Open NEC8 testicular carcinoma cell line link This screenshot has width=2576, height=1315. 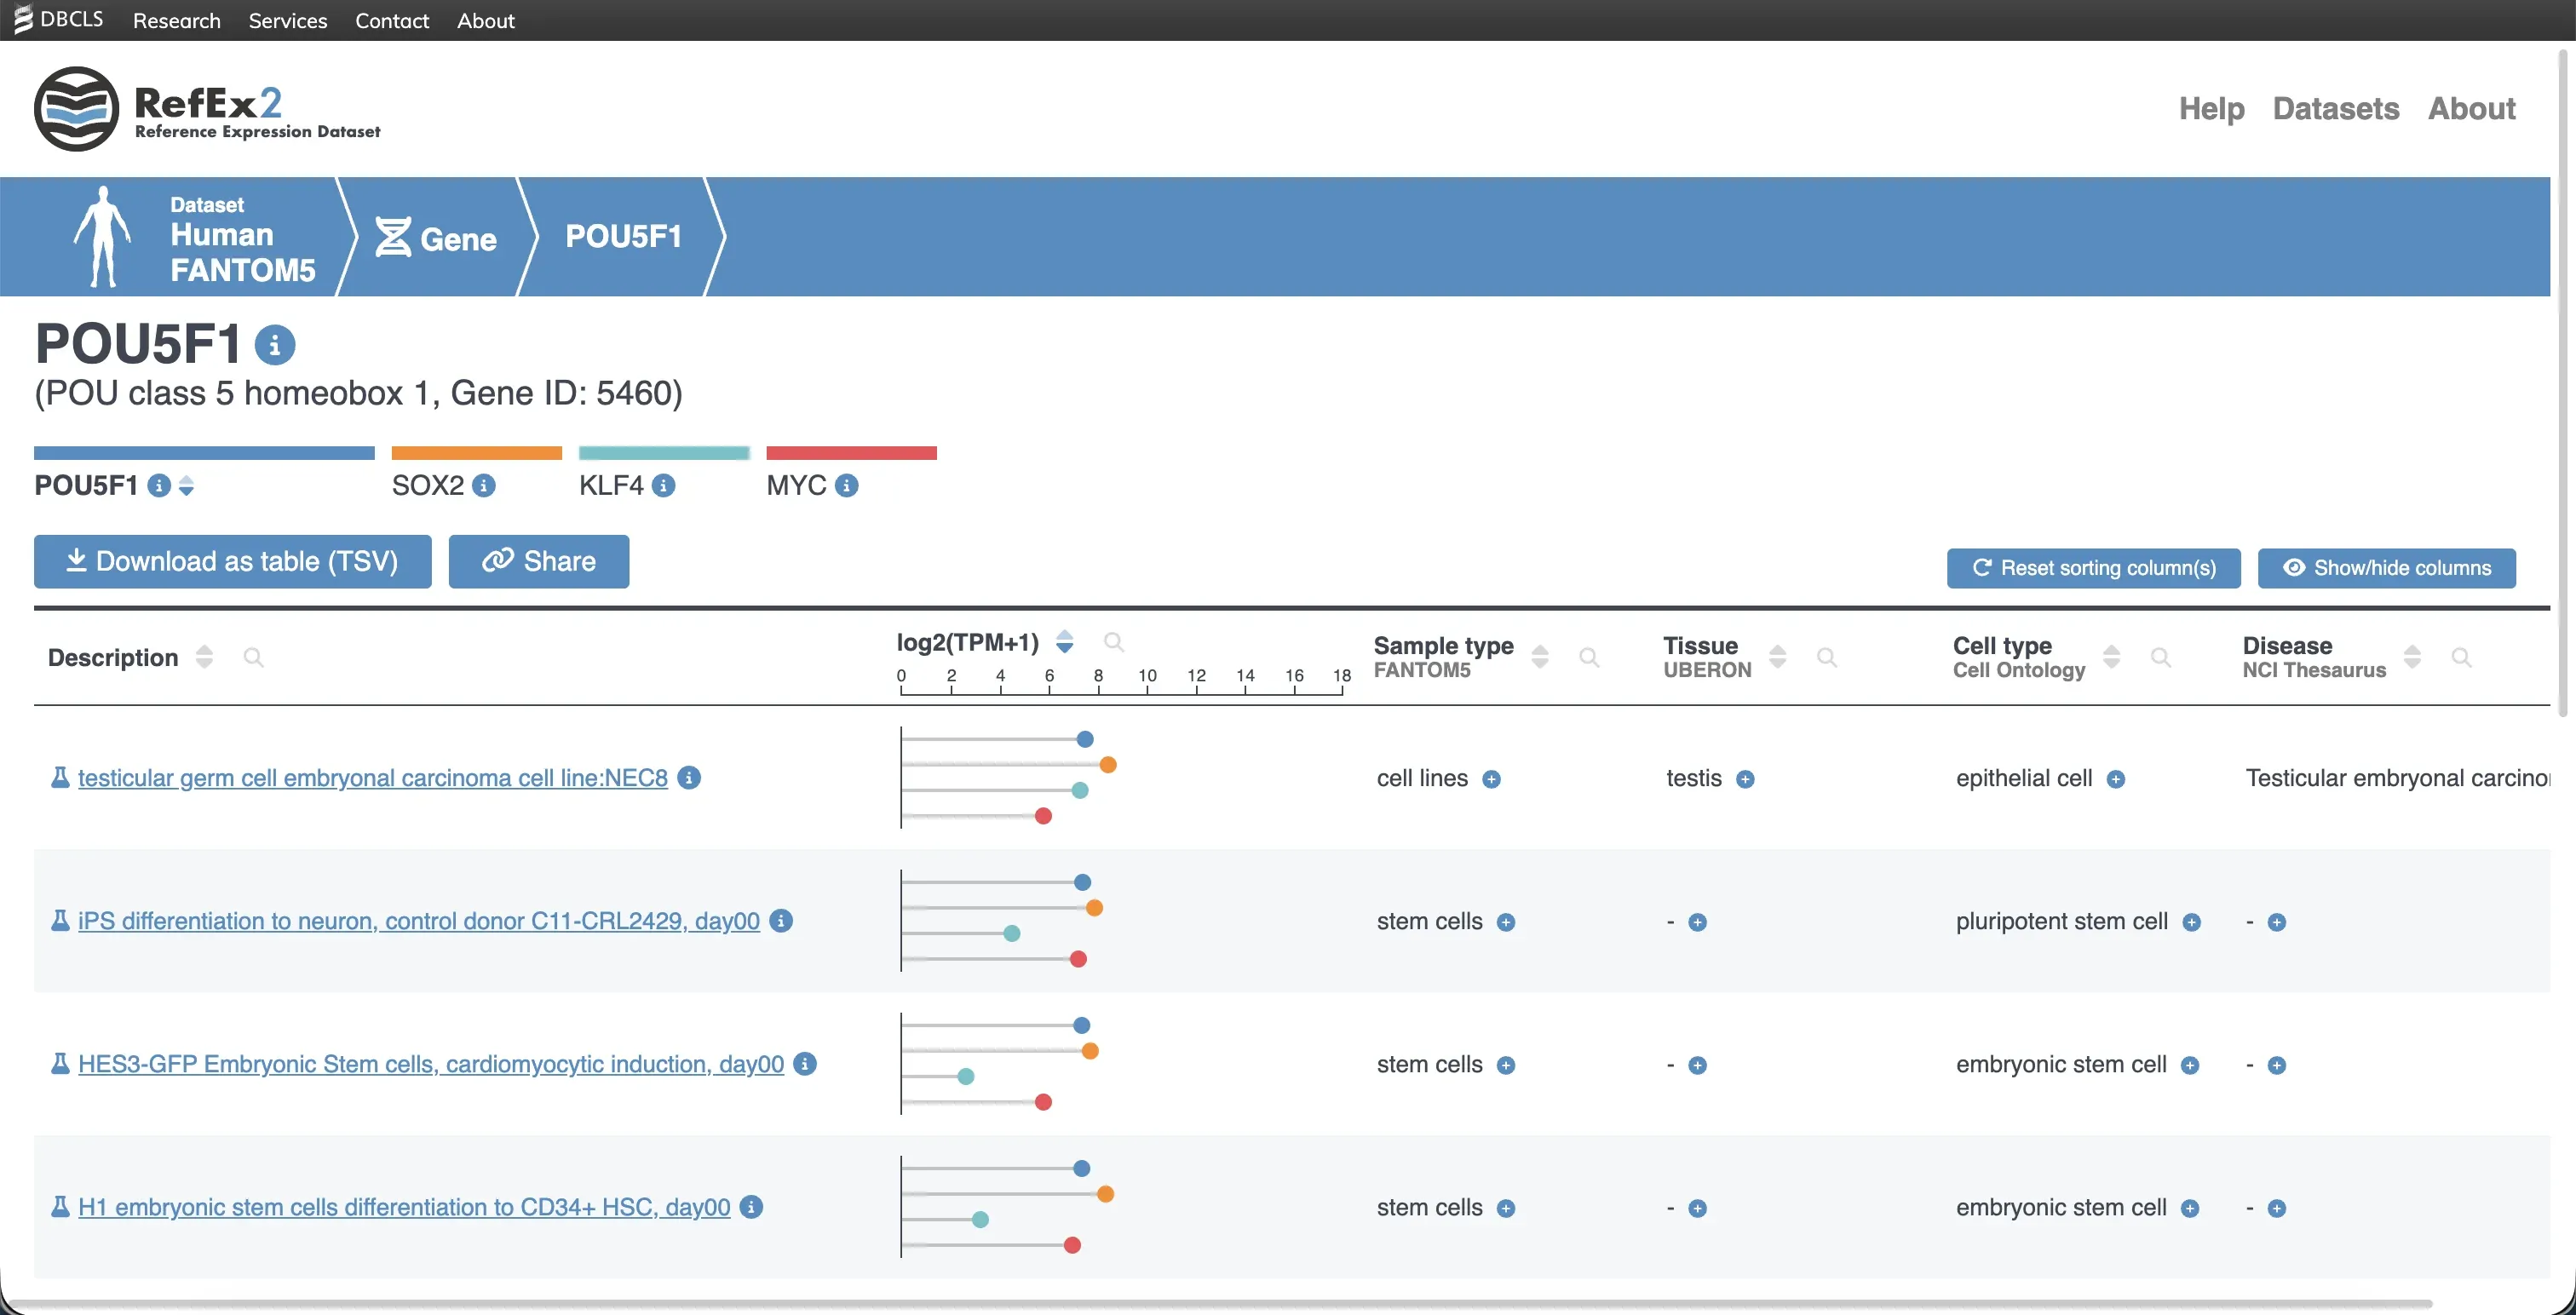click(x=373, y=778)
